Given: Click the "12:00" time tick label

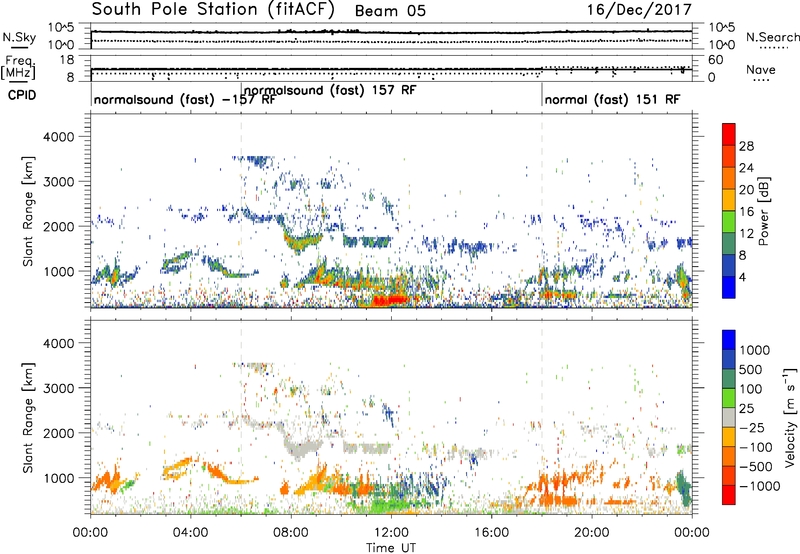Looking at the screenshot, I should tap(391, 533).
